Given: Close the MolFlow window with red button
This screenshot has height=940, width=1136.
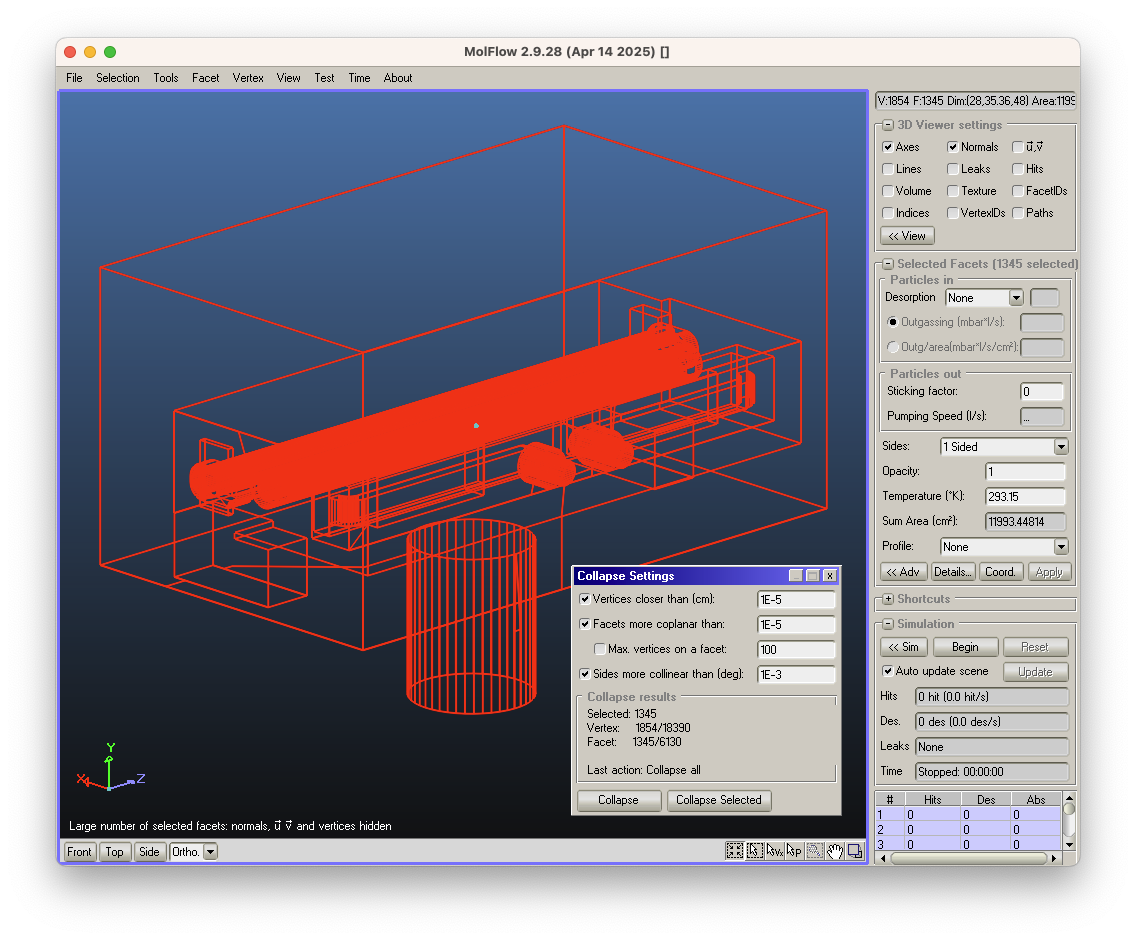Looking at the screenshot, I should click(70, 52).
